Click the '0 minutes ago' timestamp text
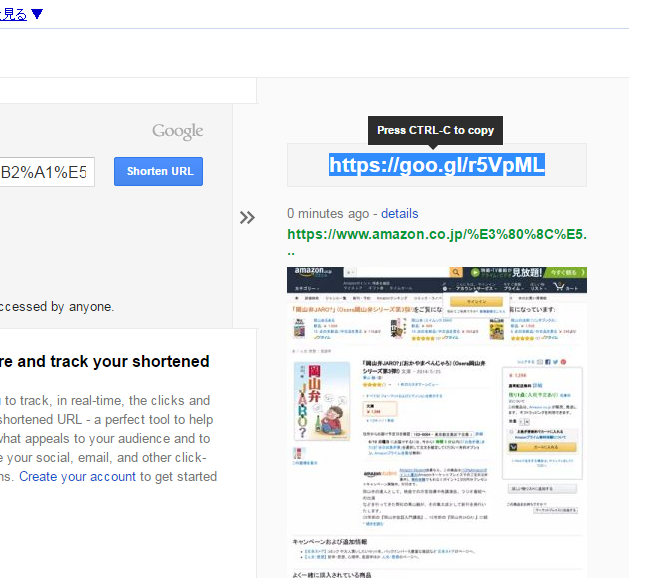Image resolution: width=662 pixels, height=578 pixels. [x=328, y=214]
